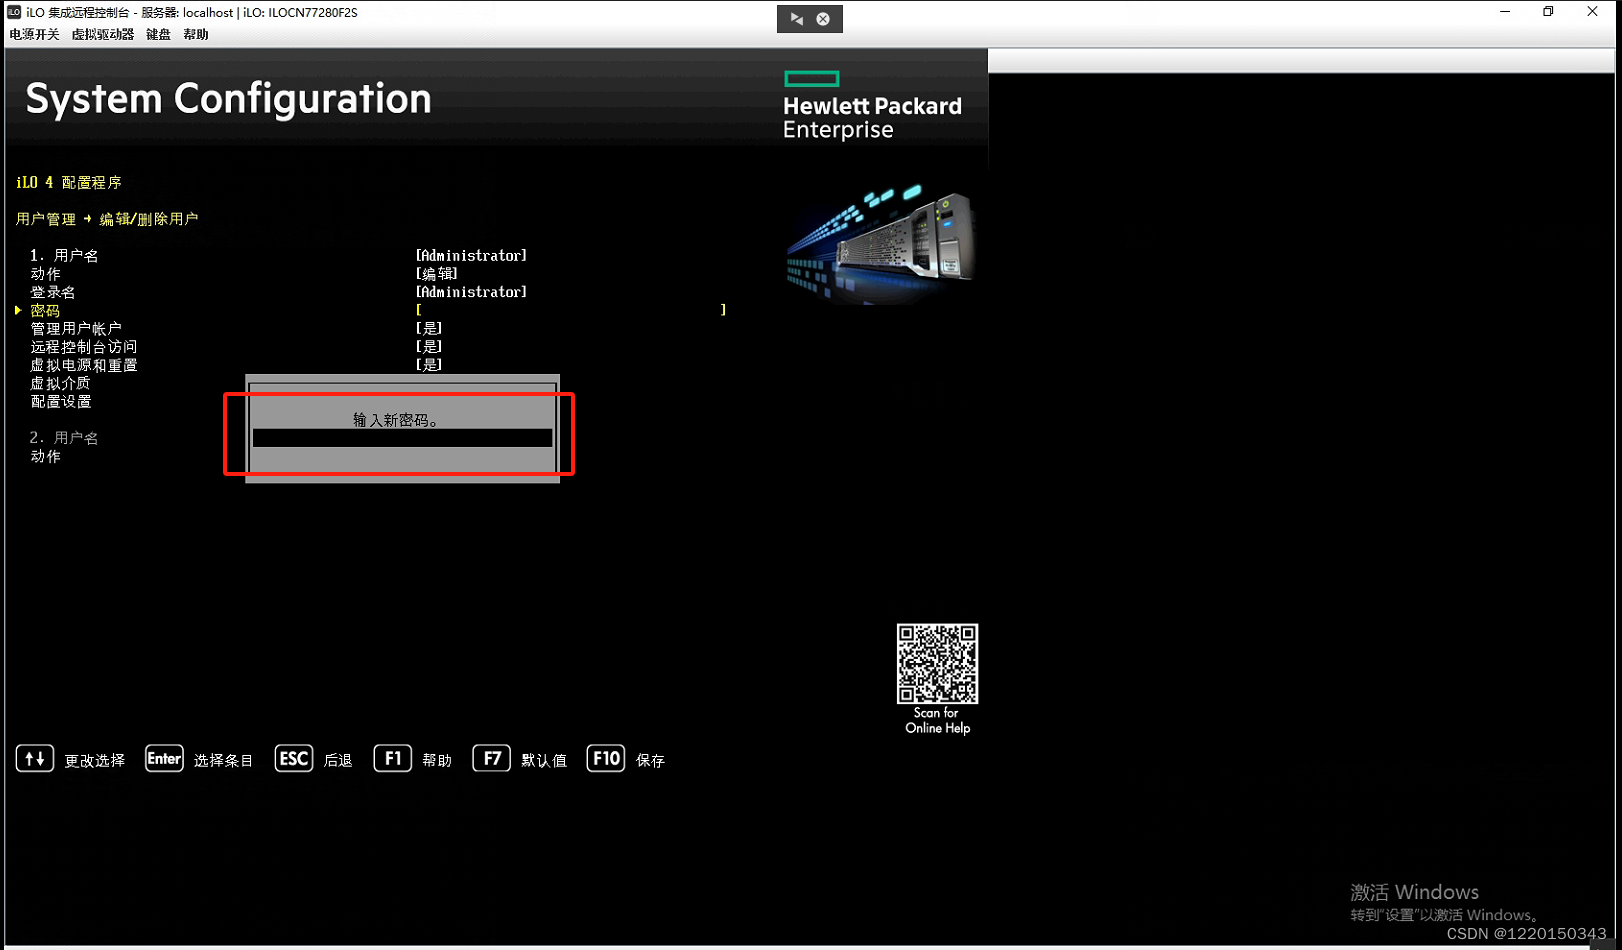Image resolution: width=1622 pixels, height=950 pixels.
Task: Select the 2. 用户名 row
Action: [x=64, y=438]
